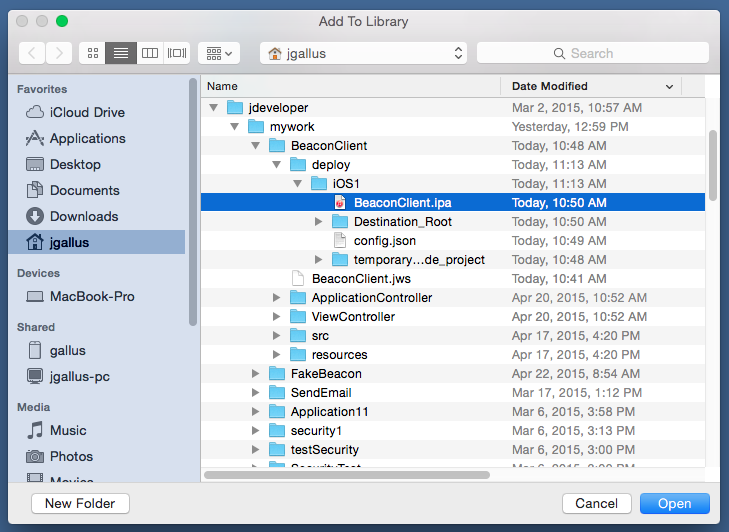Select the ViewController row name
Image resolution: width=729 pixels, height=532 pixels.
(x=353, y=317)
